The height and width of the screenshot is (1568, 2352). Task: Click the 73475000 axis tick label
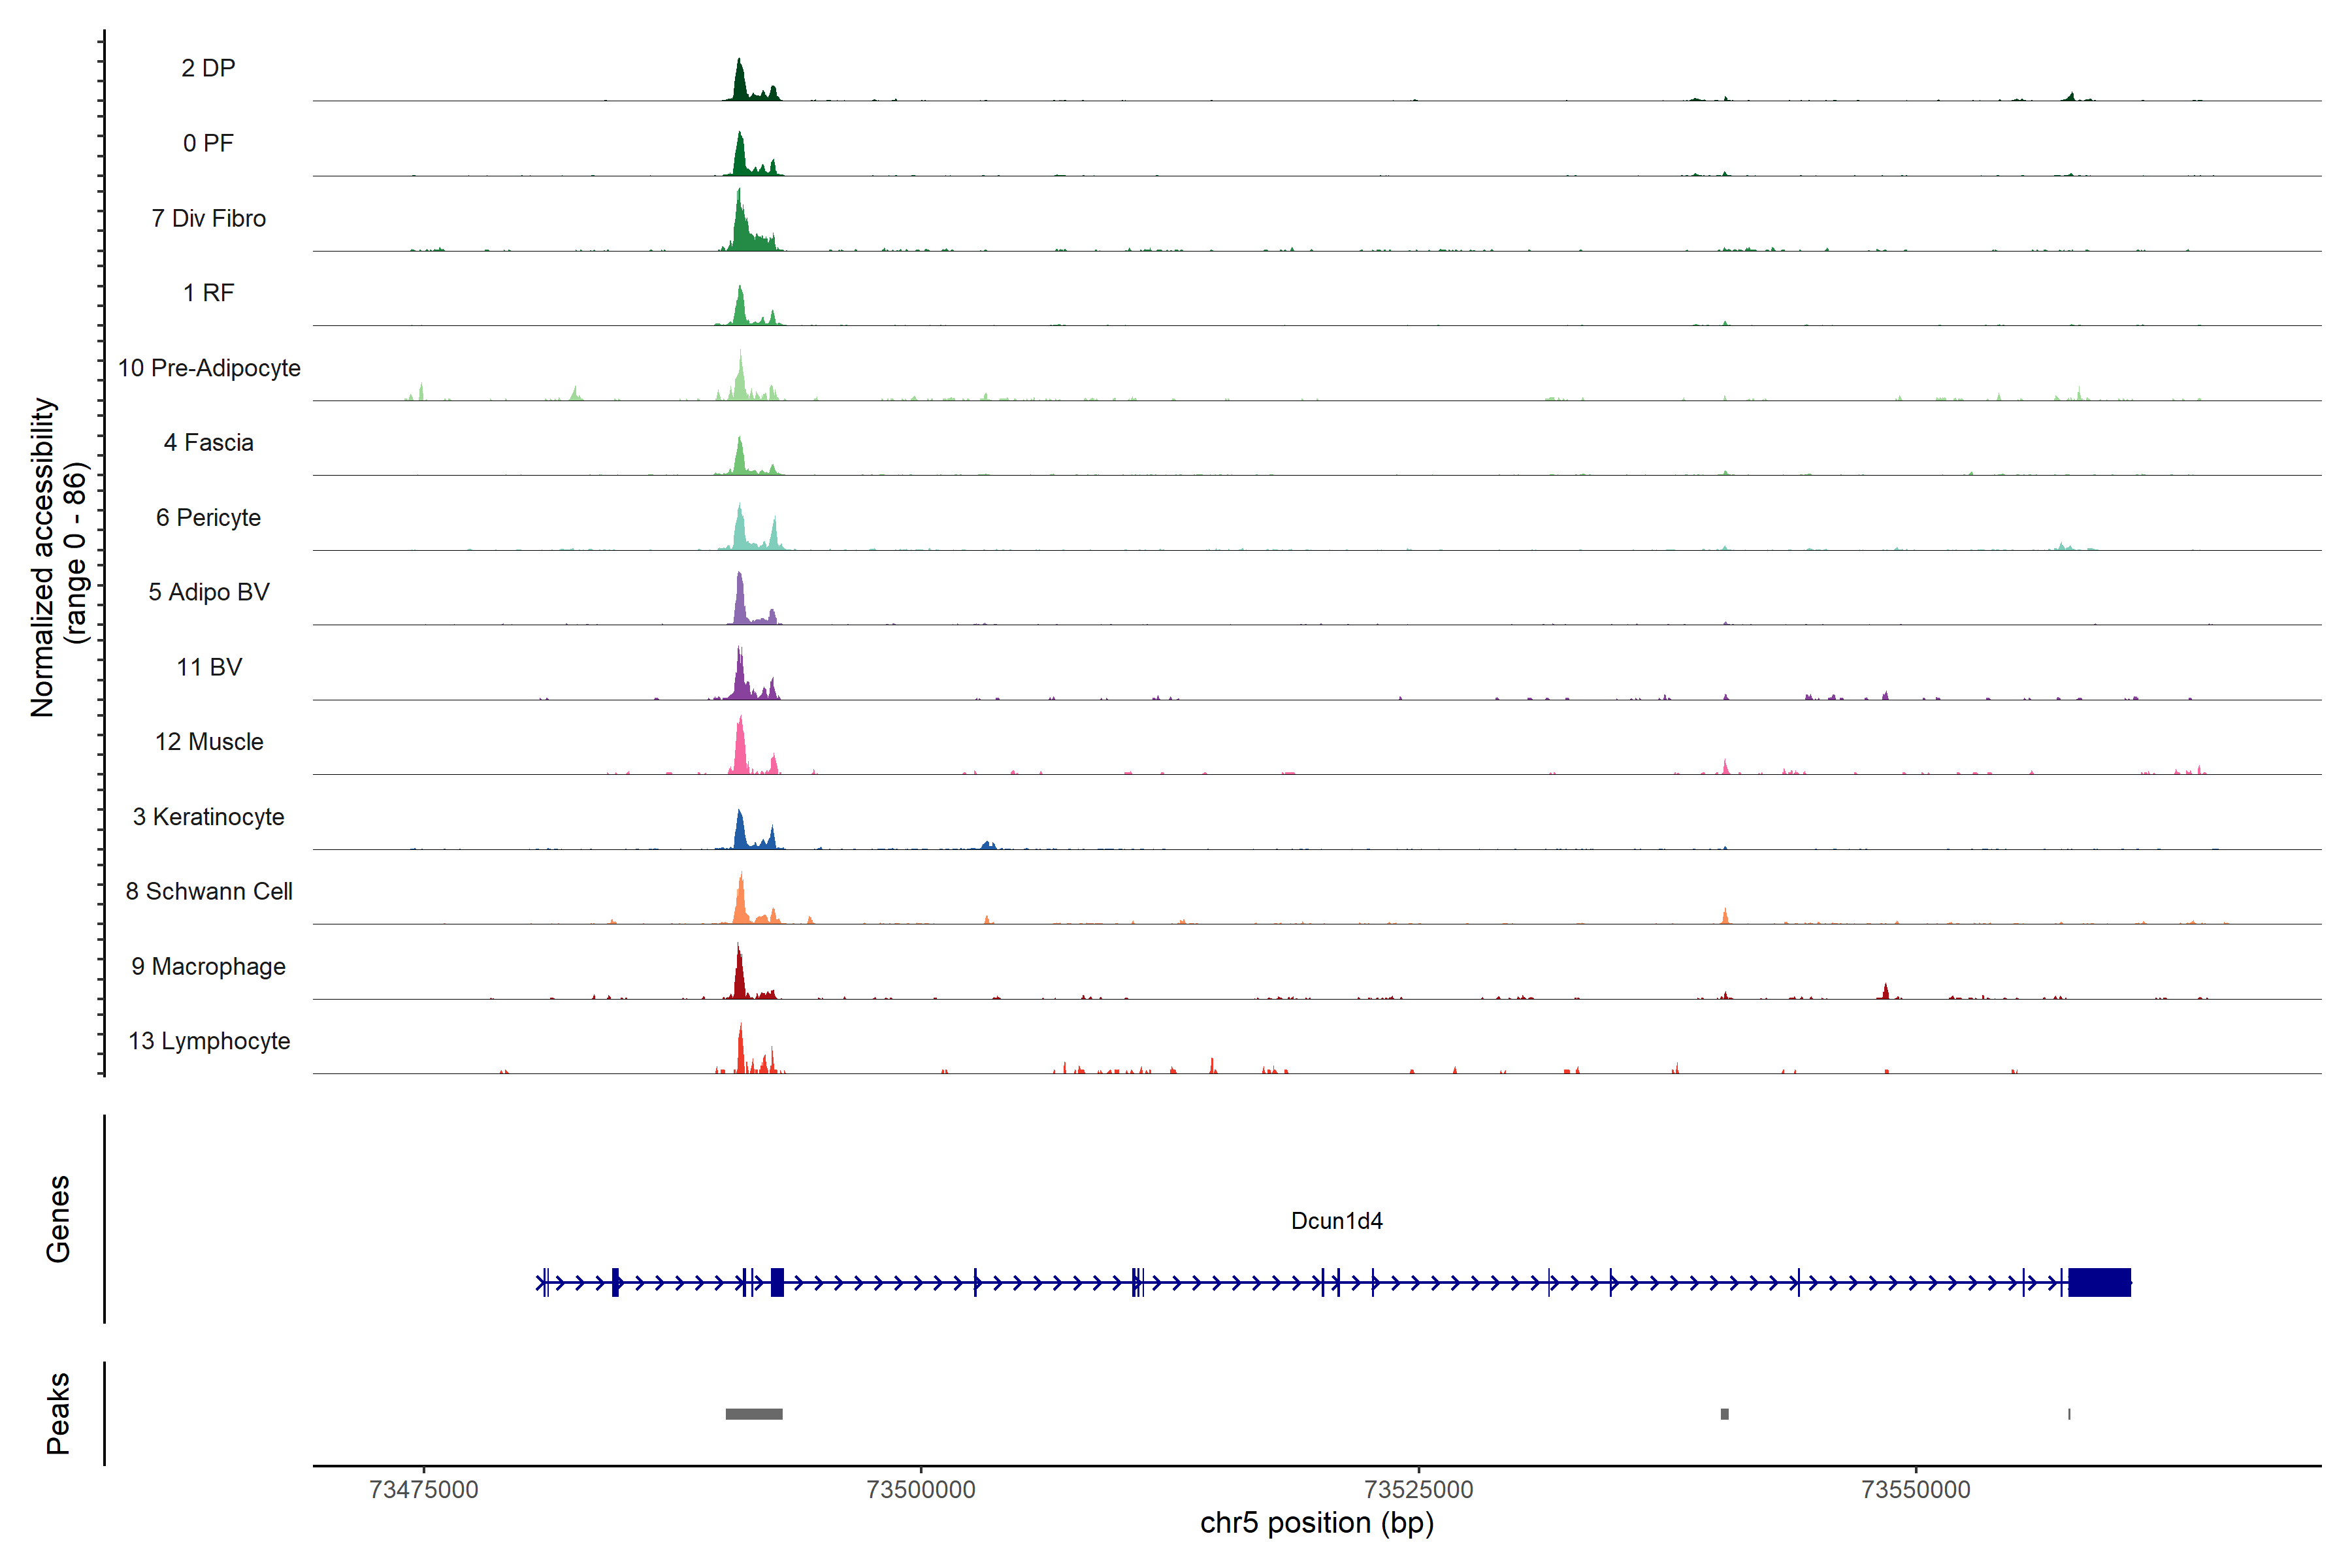point(423,1489)
